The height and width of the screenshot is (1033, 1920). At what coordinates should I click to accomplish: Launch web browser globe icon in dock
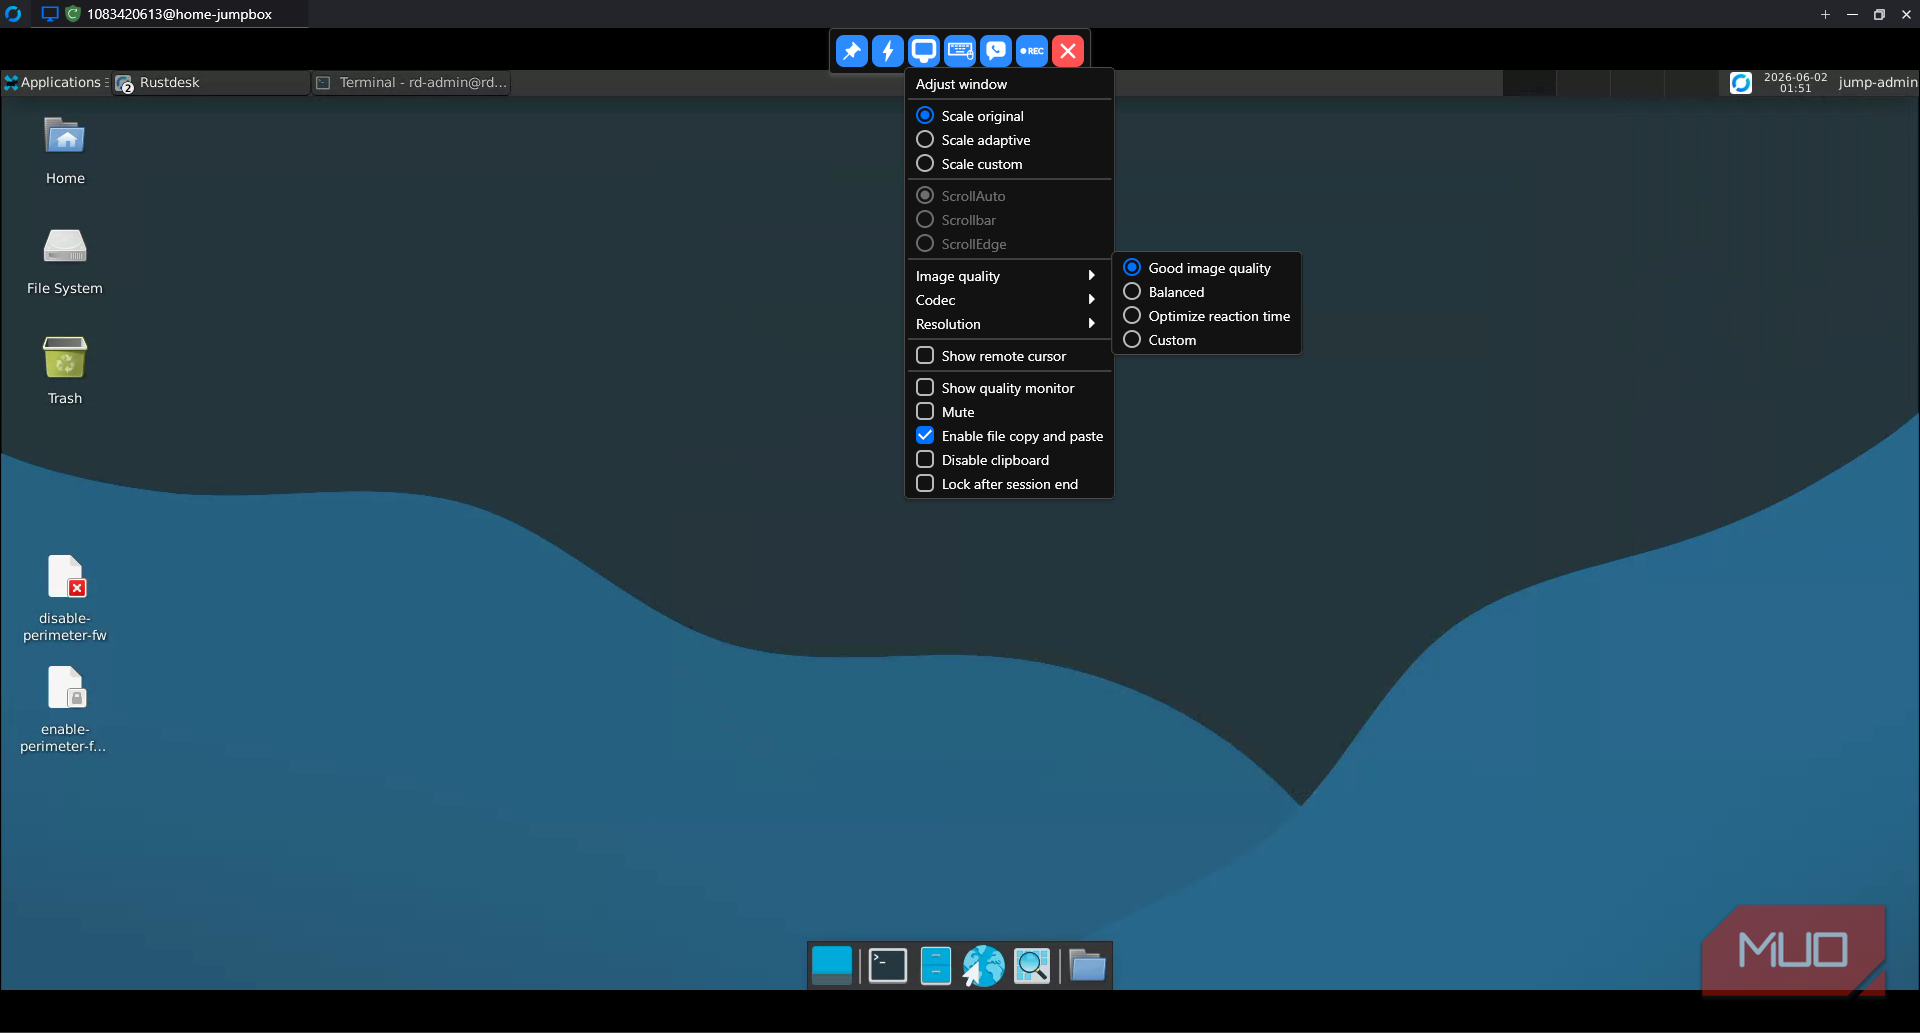[984, 966]
